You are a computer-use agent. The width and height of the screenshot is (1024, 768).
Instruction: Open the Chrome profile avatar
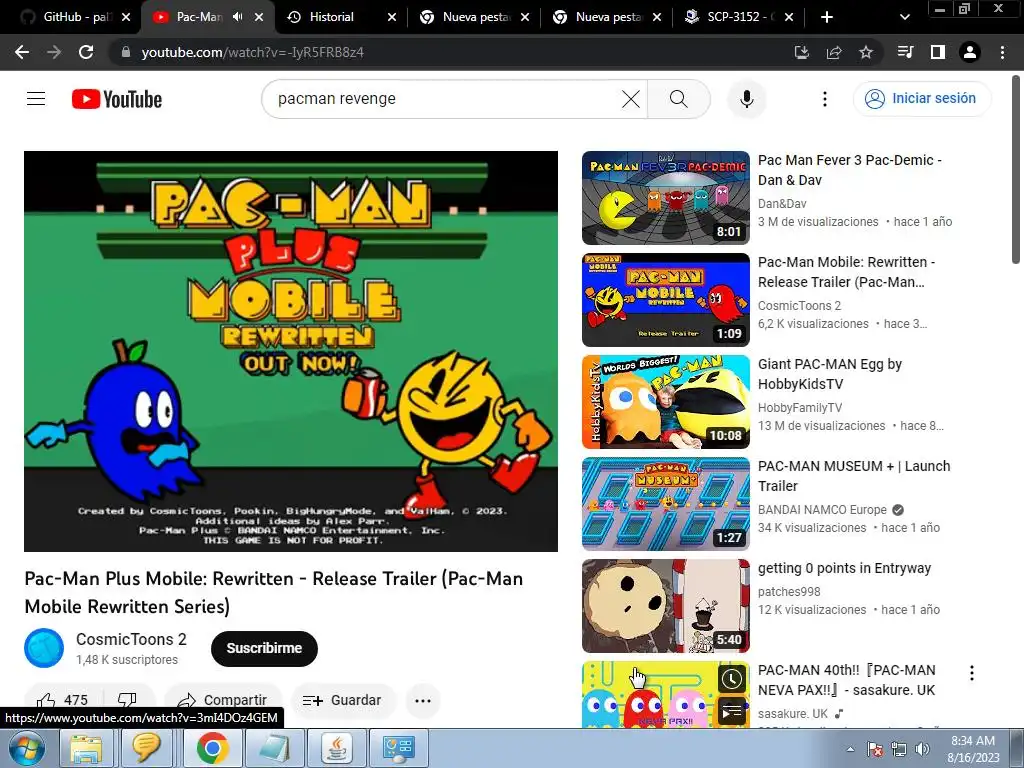click(970, 52)
